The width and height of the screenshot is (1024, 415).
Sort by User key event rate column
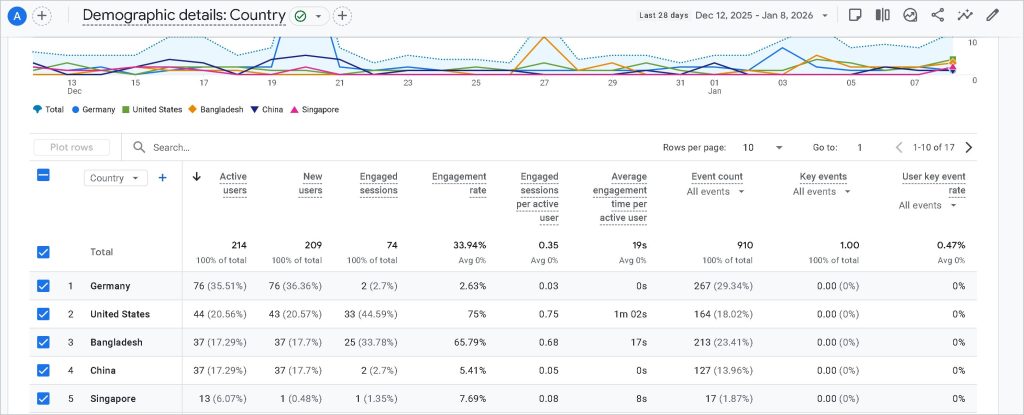click(934, 184)
